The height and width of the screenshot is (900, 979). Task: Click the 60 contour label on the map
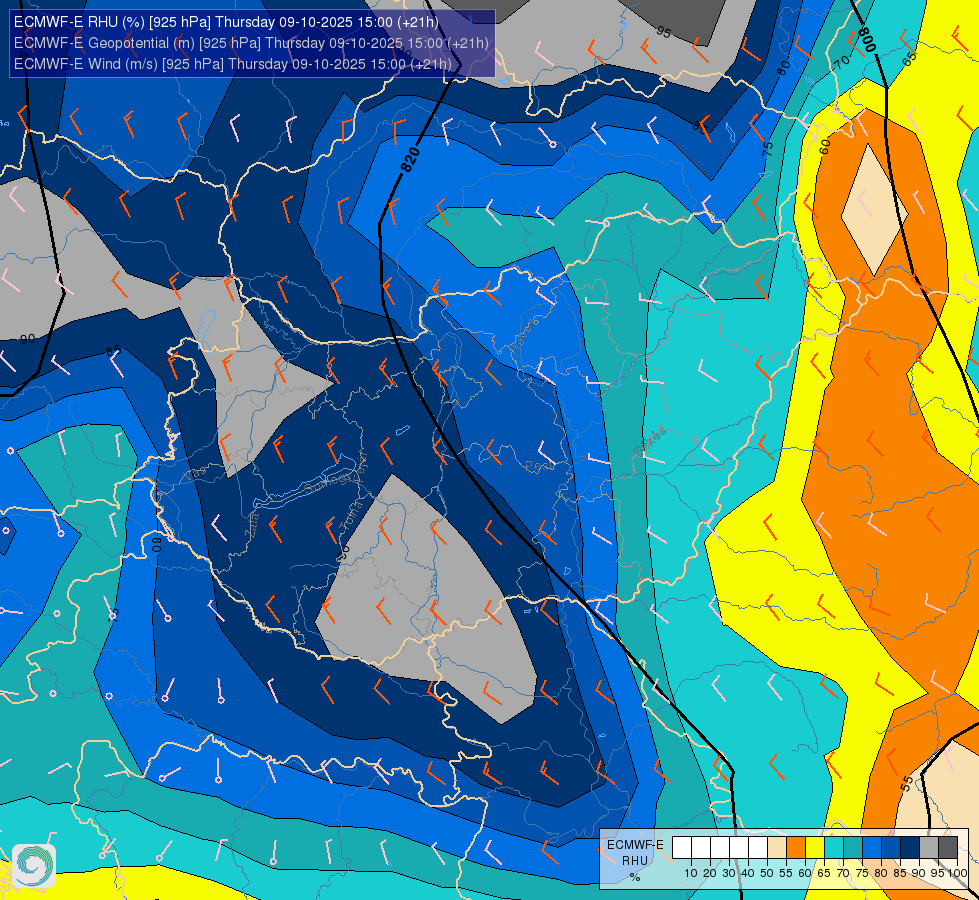coord(825,147)
